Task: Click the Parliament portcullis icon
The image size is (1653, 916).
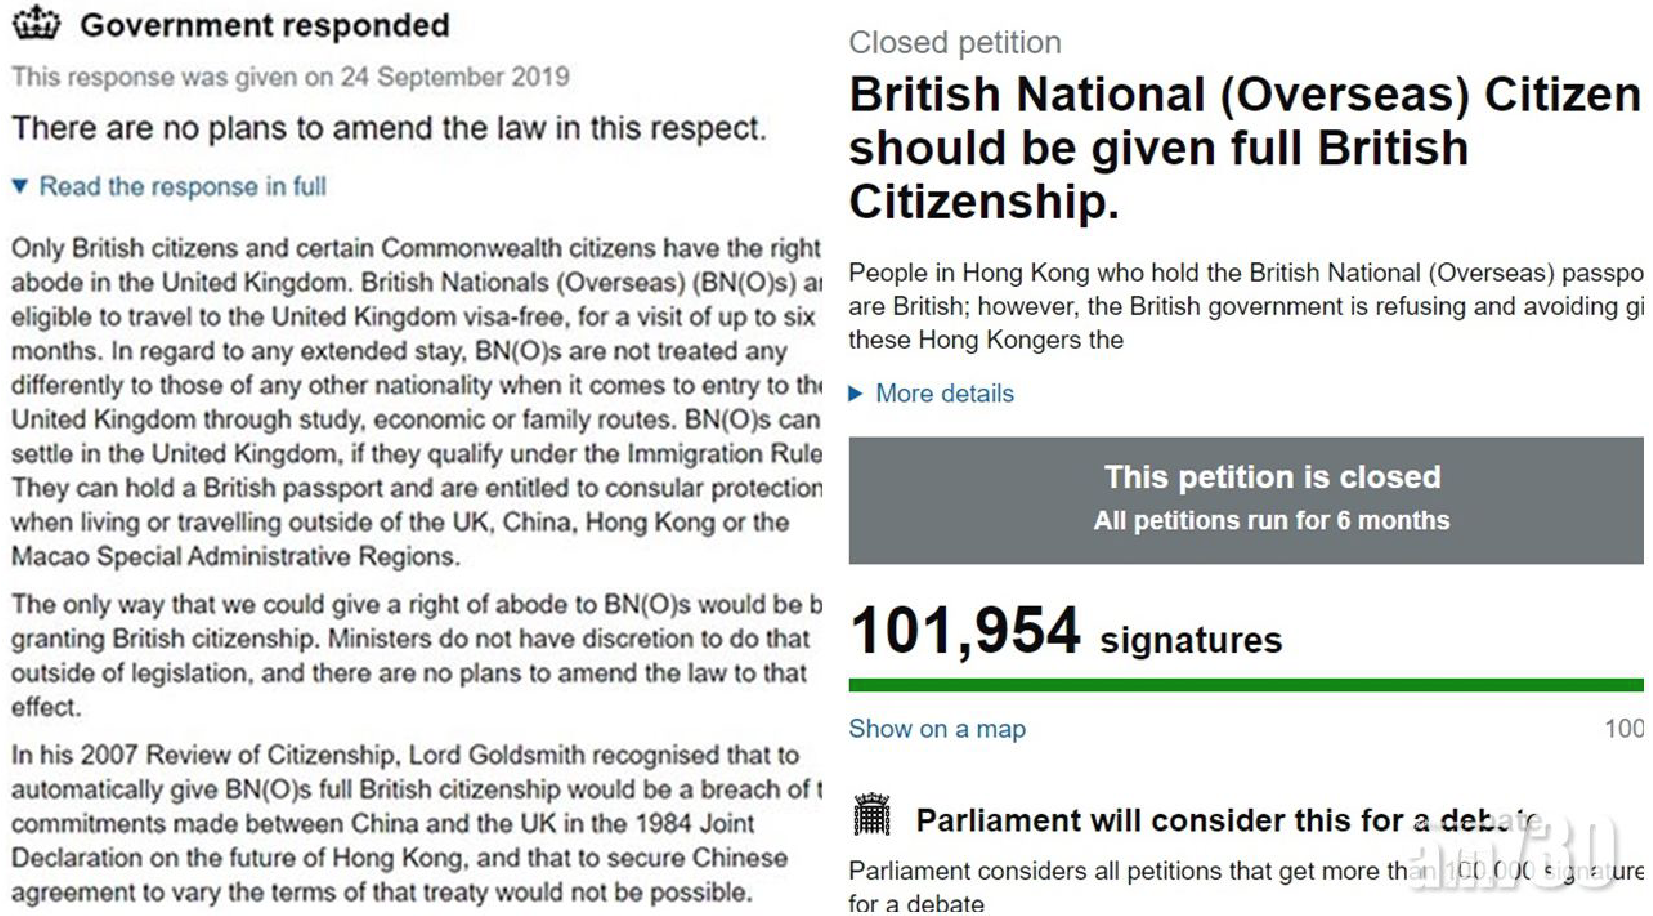Action: click(x=872, y=814)
